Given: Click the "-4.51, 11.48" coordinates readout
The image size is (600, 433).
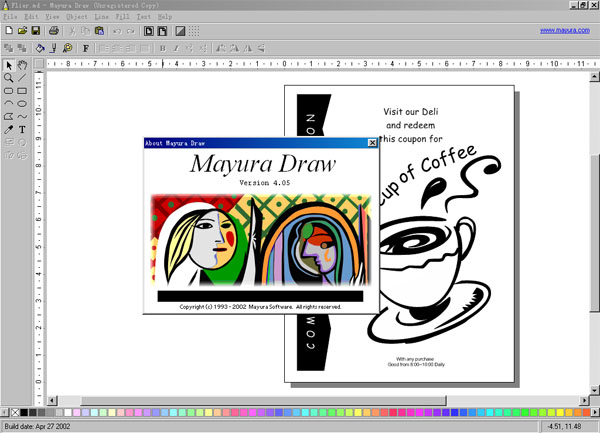Looking at the screenshot, I should 564,426.
